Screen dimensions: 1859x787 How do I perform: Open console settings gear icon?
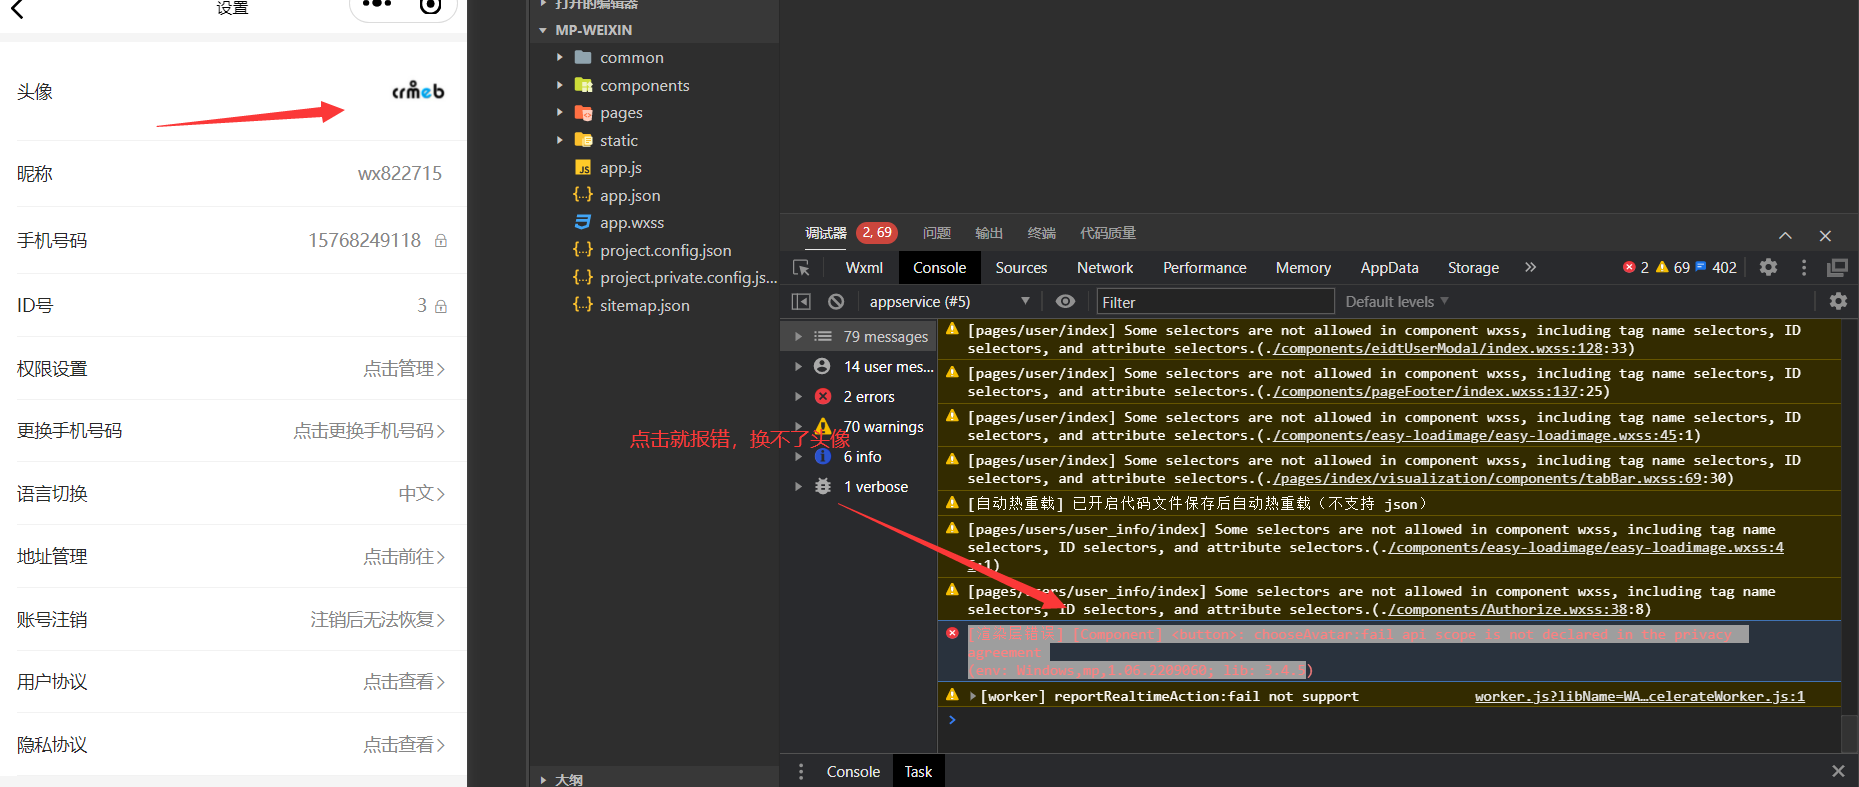point(1838,301)
